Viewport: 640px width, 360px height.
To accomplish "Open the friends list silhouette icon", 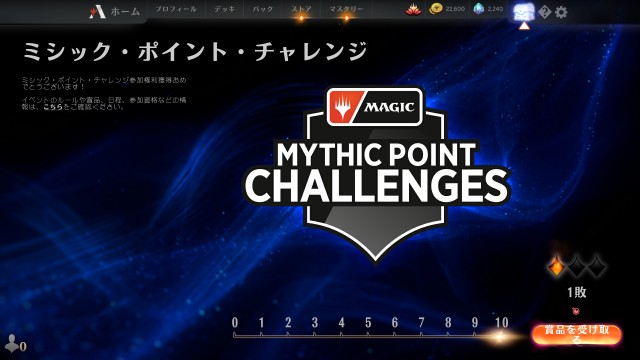I will [11, 343].
